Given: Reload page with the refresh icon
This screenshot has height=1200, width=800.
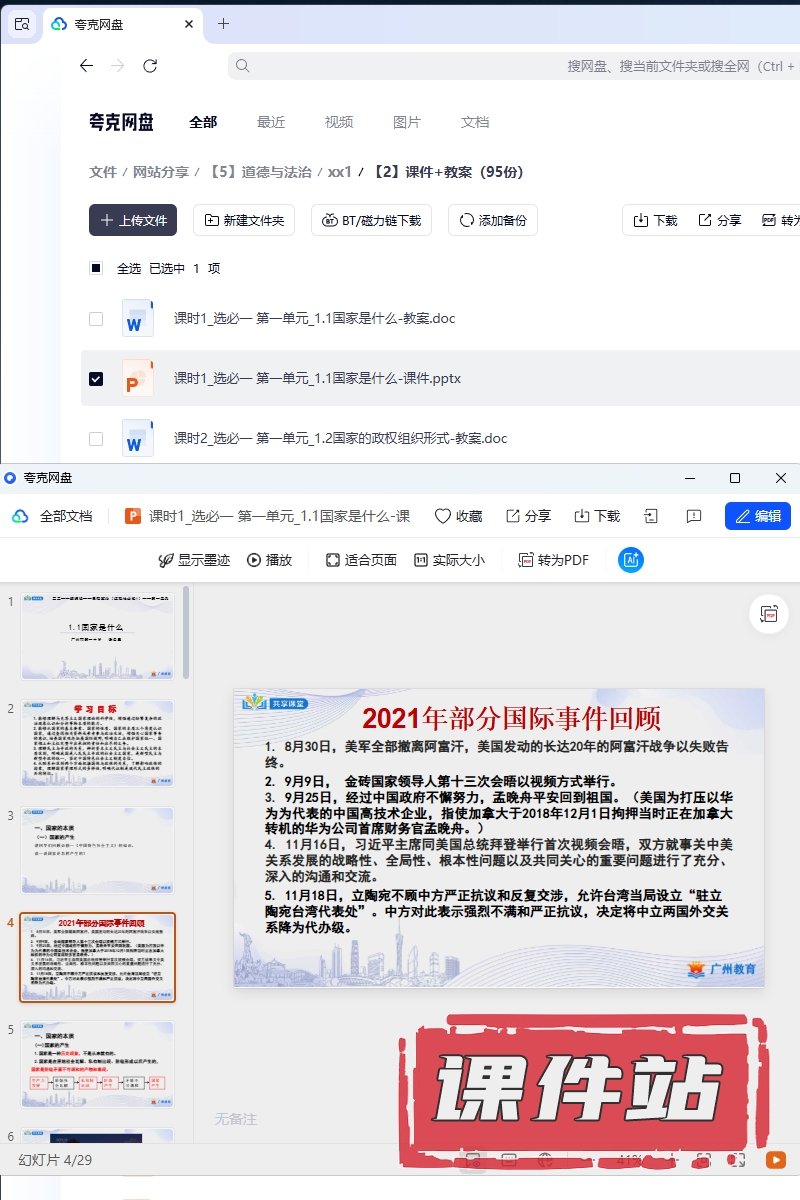Looking at the screenshot, I should pos(150,66).
